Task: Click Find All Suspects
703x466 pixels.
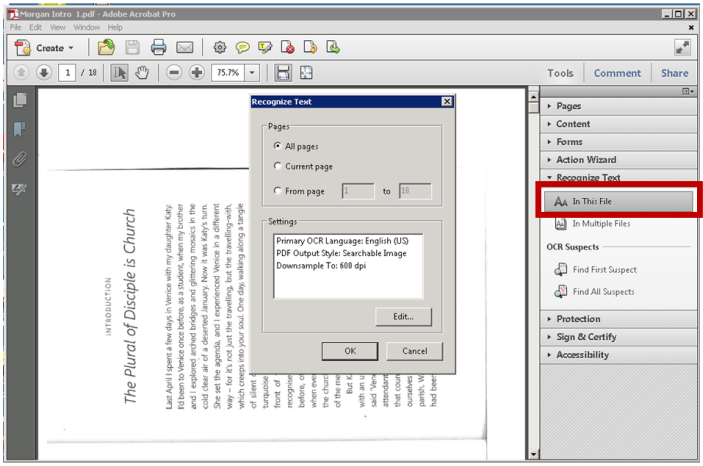Action: click(x=602, y=292)
